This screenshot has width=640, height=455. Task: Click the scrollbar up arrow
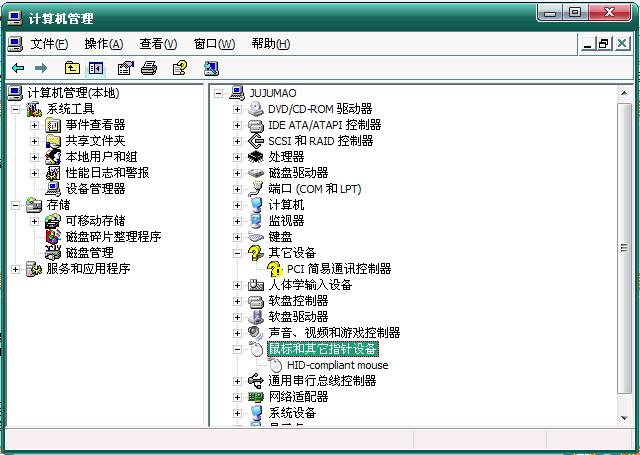coord(624,93)
